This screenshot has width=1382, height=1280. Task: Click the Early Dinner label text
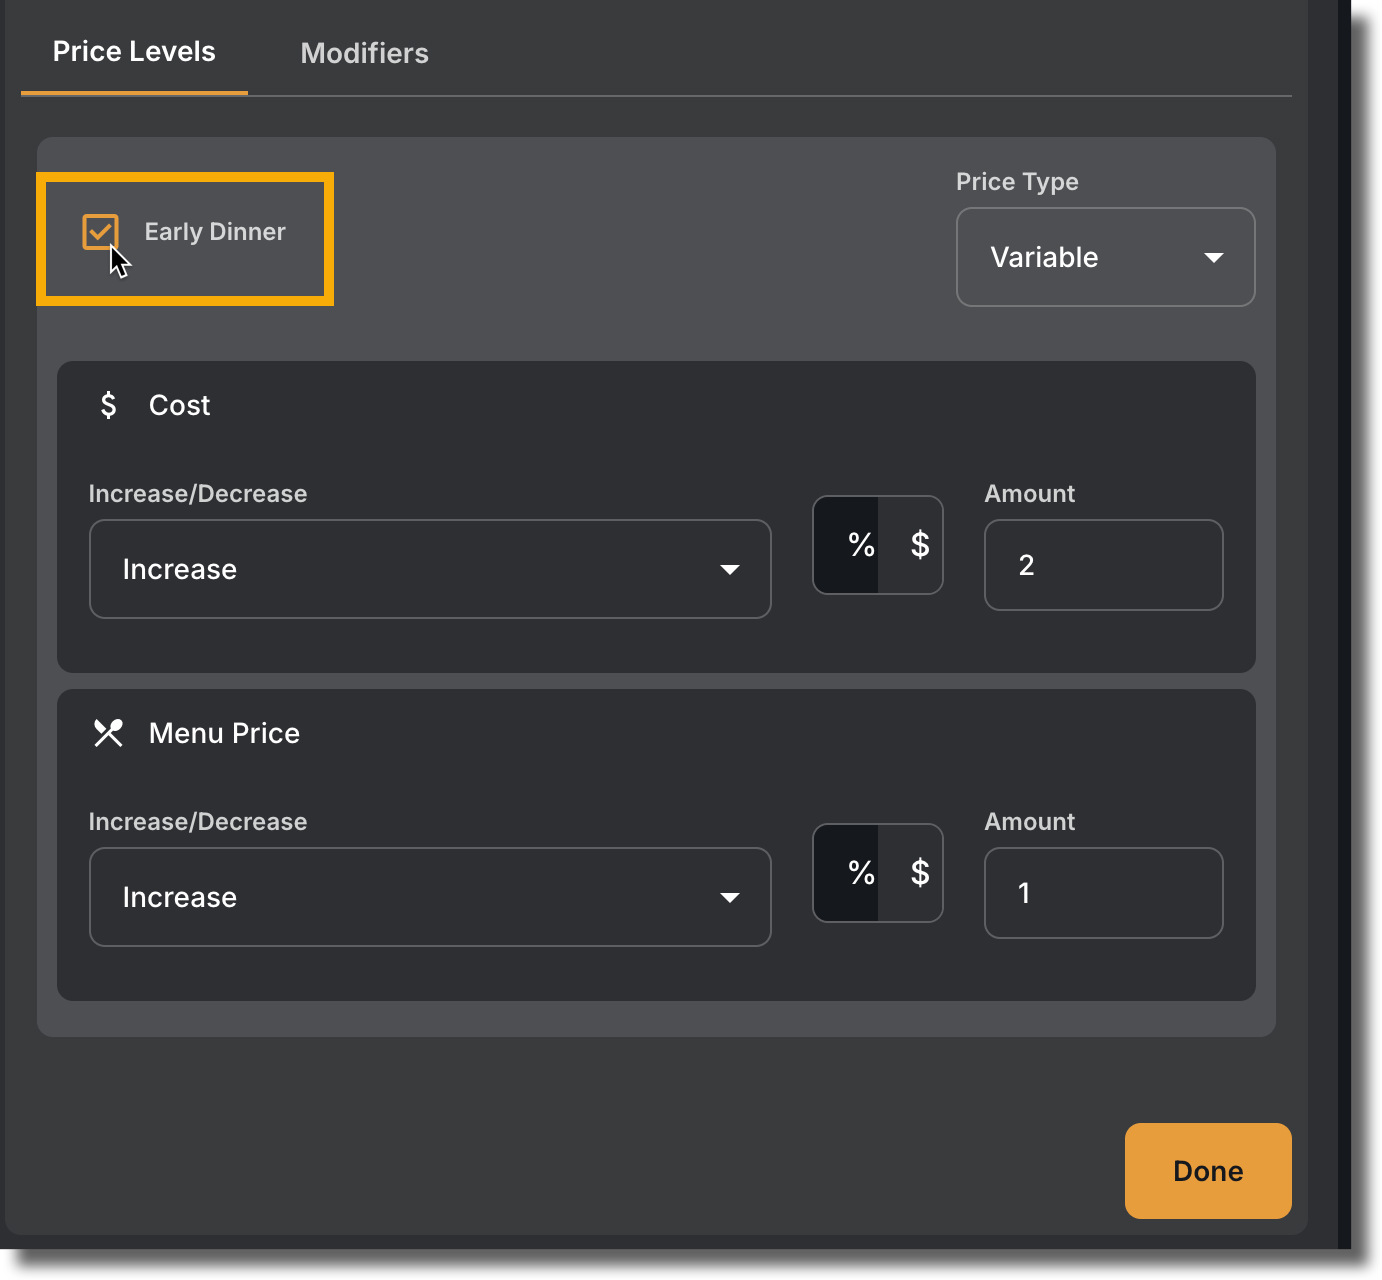[x=215, y=232]
